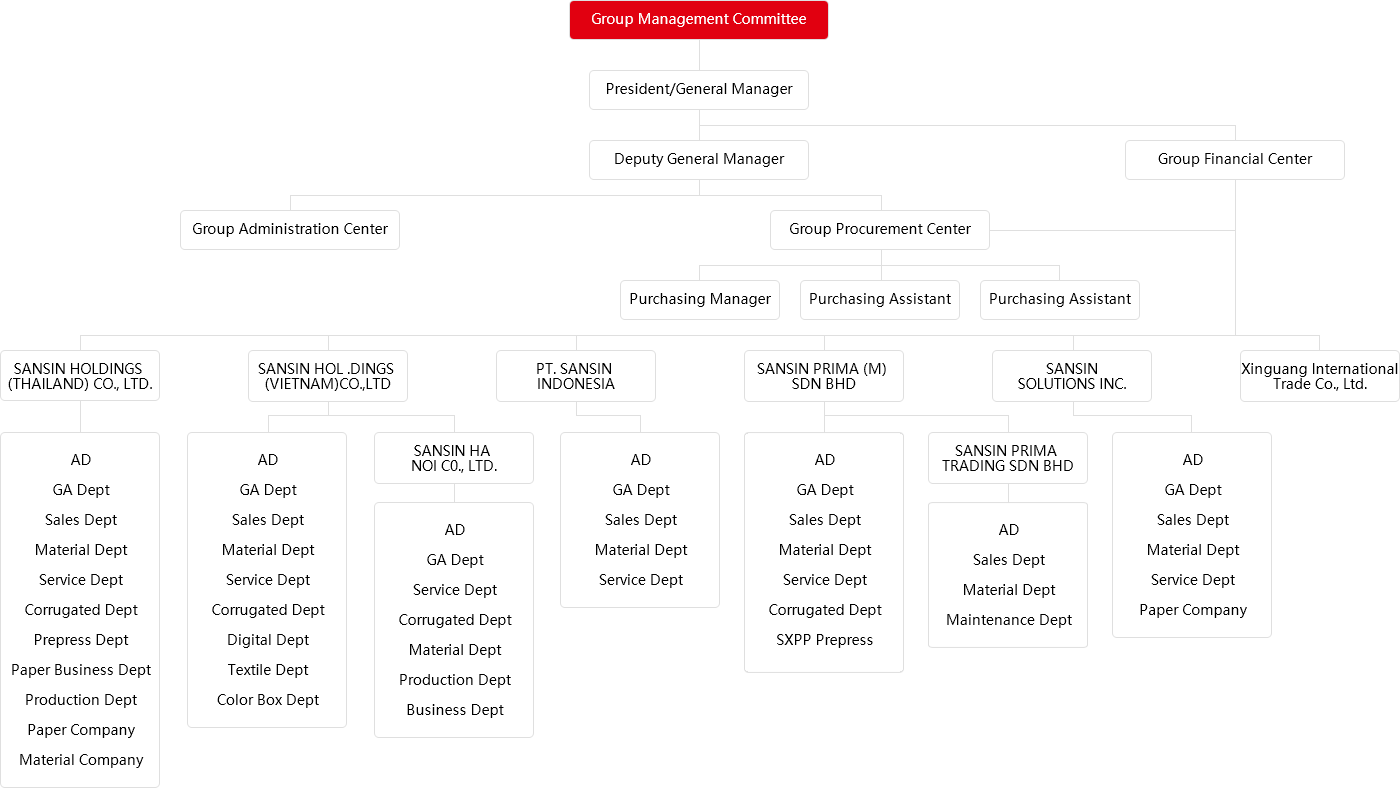The image size is (1400, 788).
Task: Click the Purchasing Manager box
Action: pos(700,299)
